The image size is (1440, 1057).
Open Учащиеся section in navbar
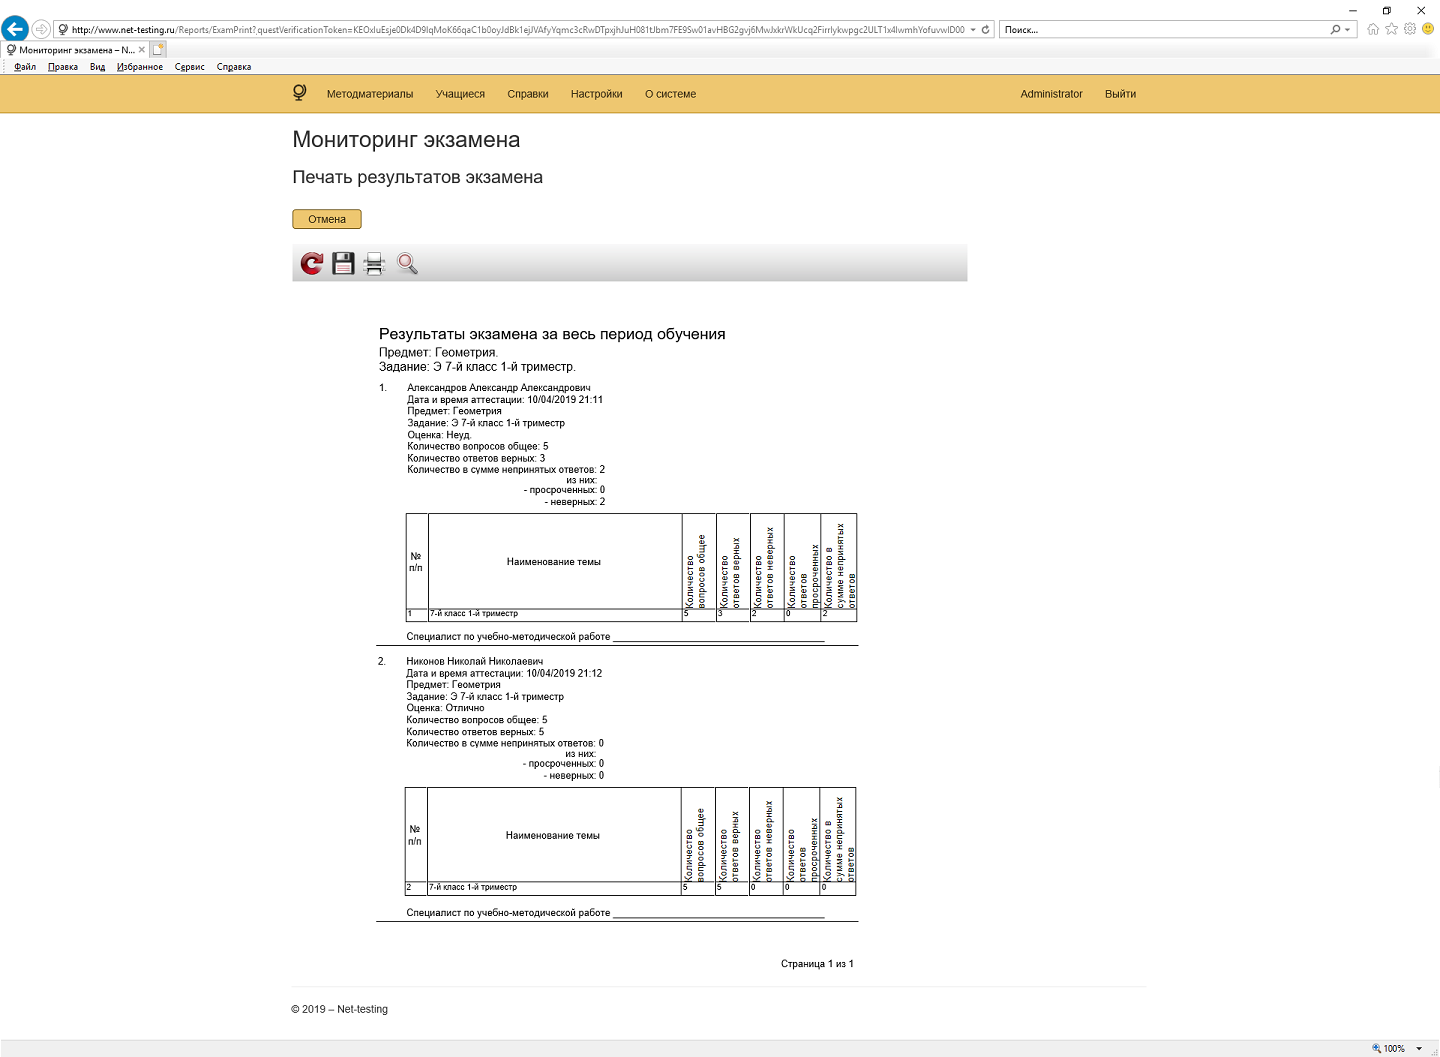pyautogui.click(x=460, y=94)
